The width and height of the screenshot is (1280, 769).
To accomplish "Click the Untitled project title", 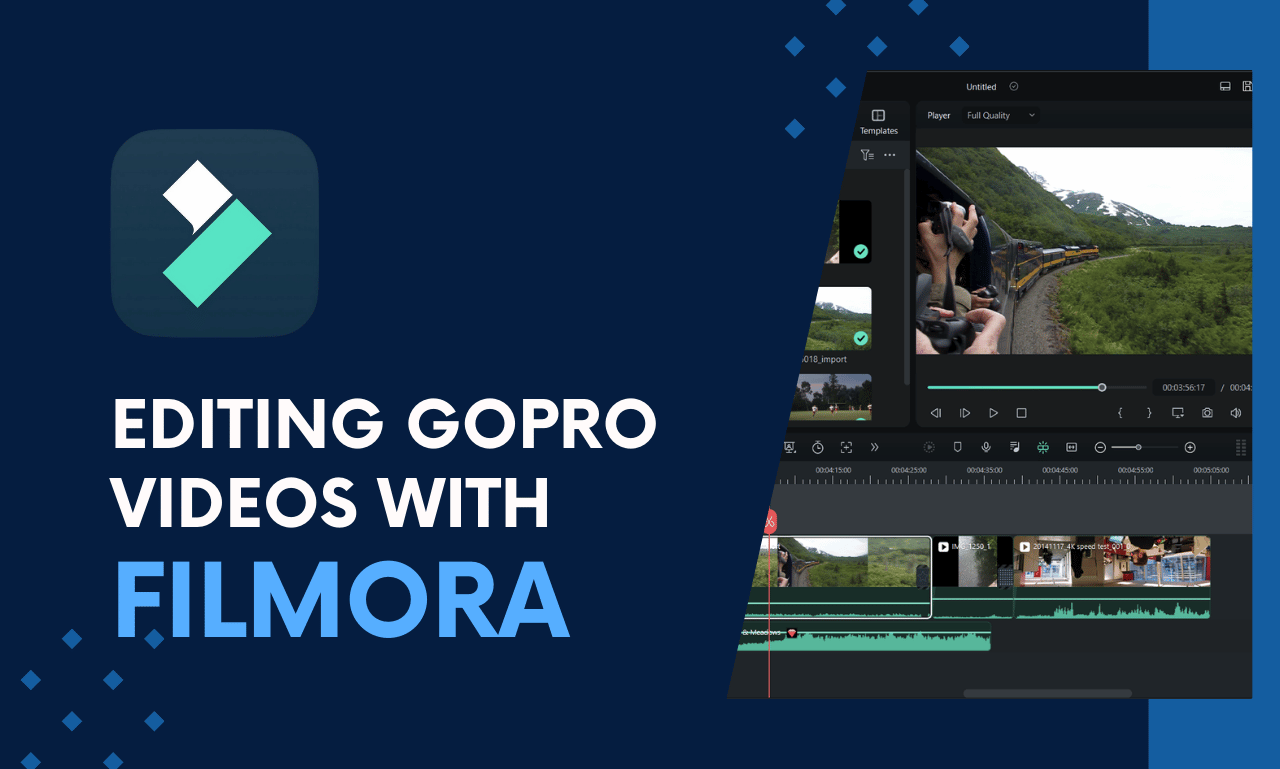I will point(981,87).
